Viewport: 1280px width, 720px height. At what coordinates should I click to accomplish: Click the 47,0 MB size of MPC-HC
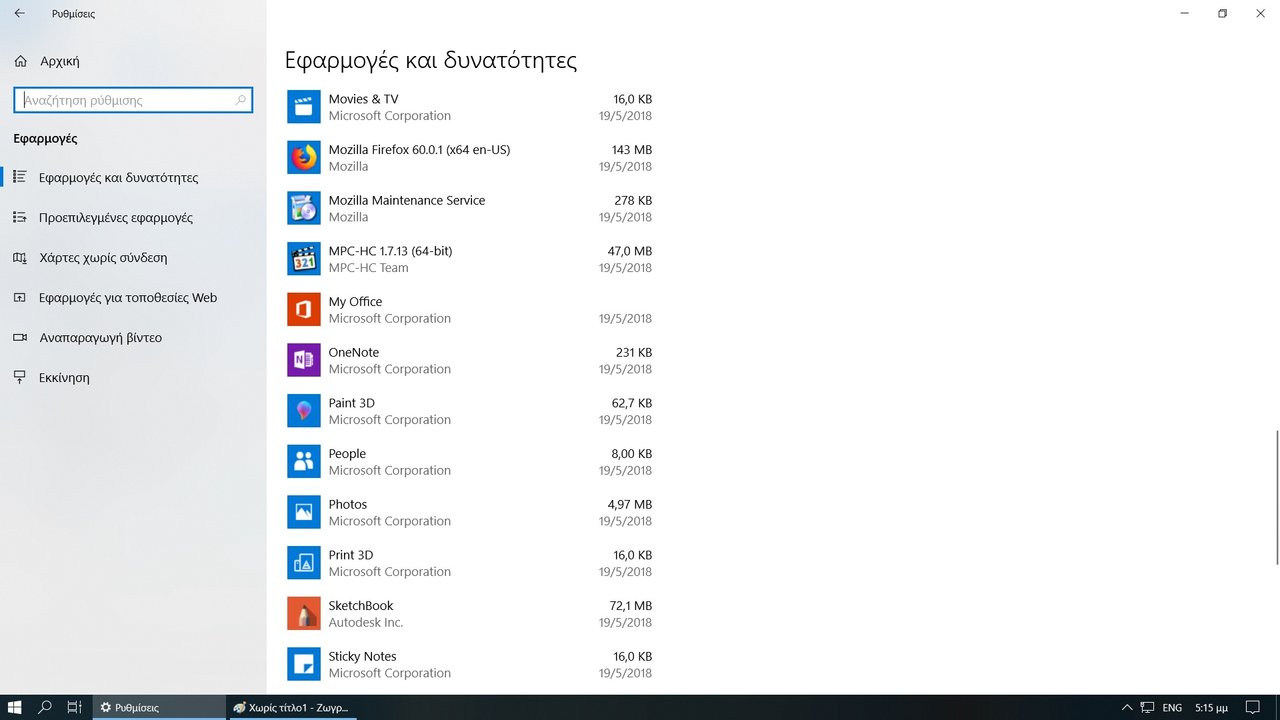629,251
